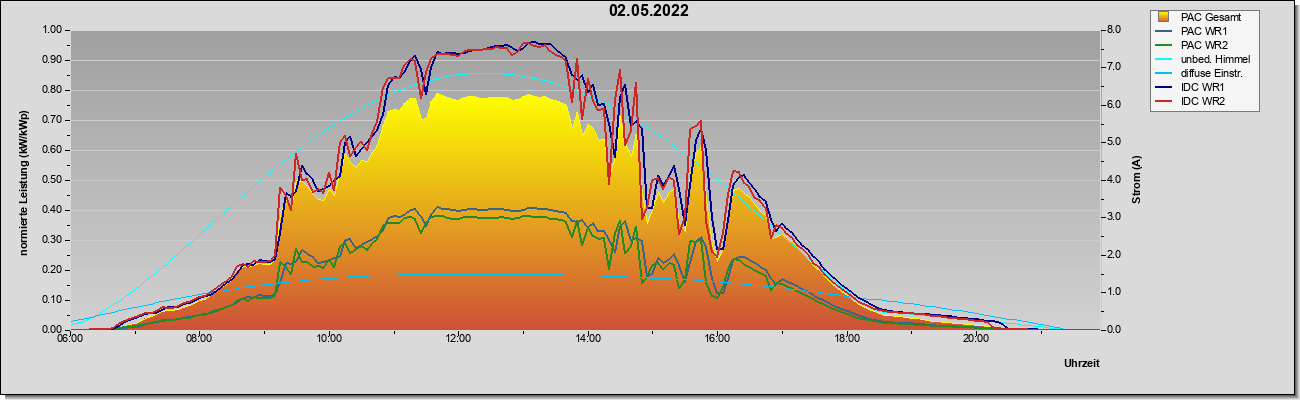Select the IDC WR2 legend entry
1300x400 pixels.
point(1195,102)
